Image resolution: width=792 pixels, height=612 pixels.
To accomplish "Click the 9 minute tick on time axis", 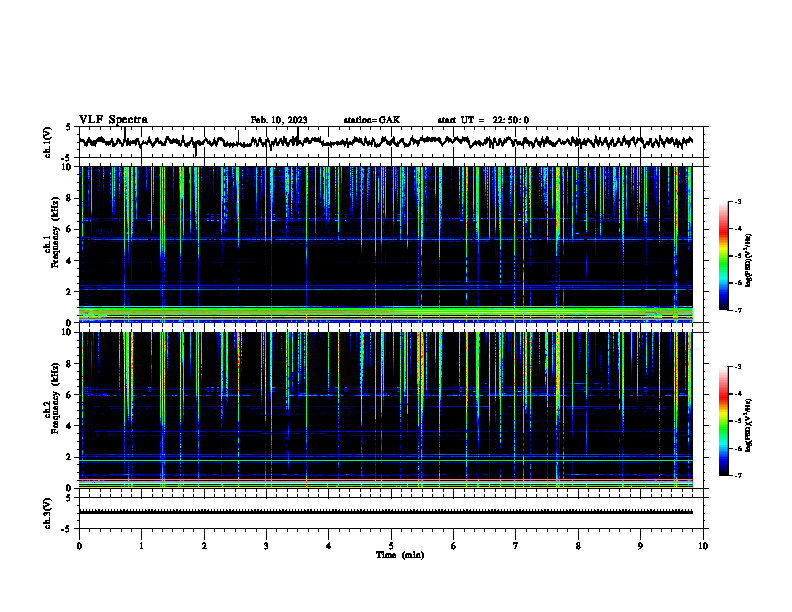I will pos(640,546).
